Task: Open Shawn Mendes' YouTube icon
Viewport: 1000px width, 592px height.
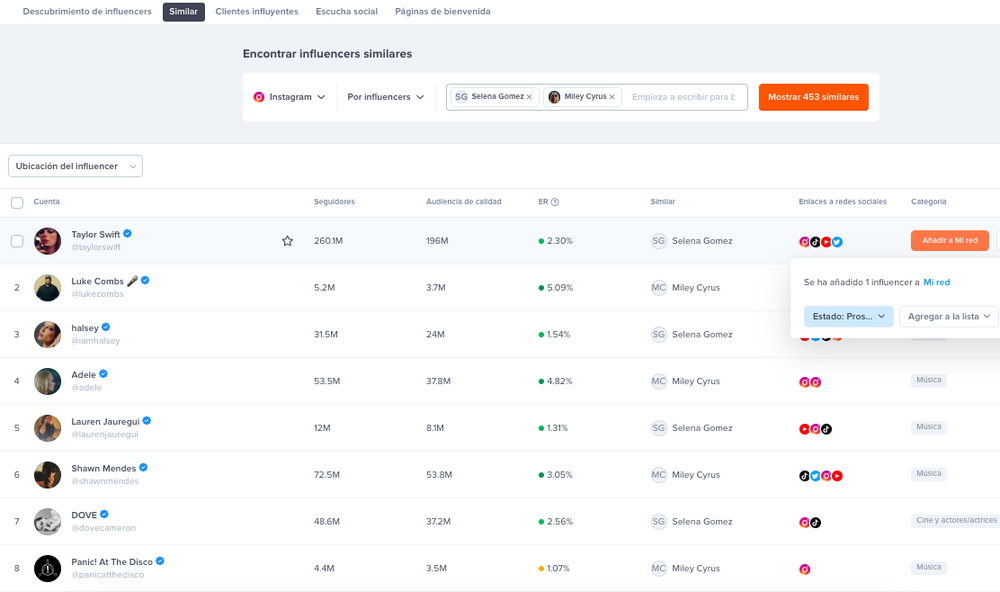Action: tap(837, 476)
